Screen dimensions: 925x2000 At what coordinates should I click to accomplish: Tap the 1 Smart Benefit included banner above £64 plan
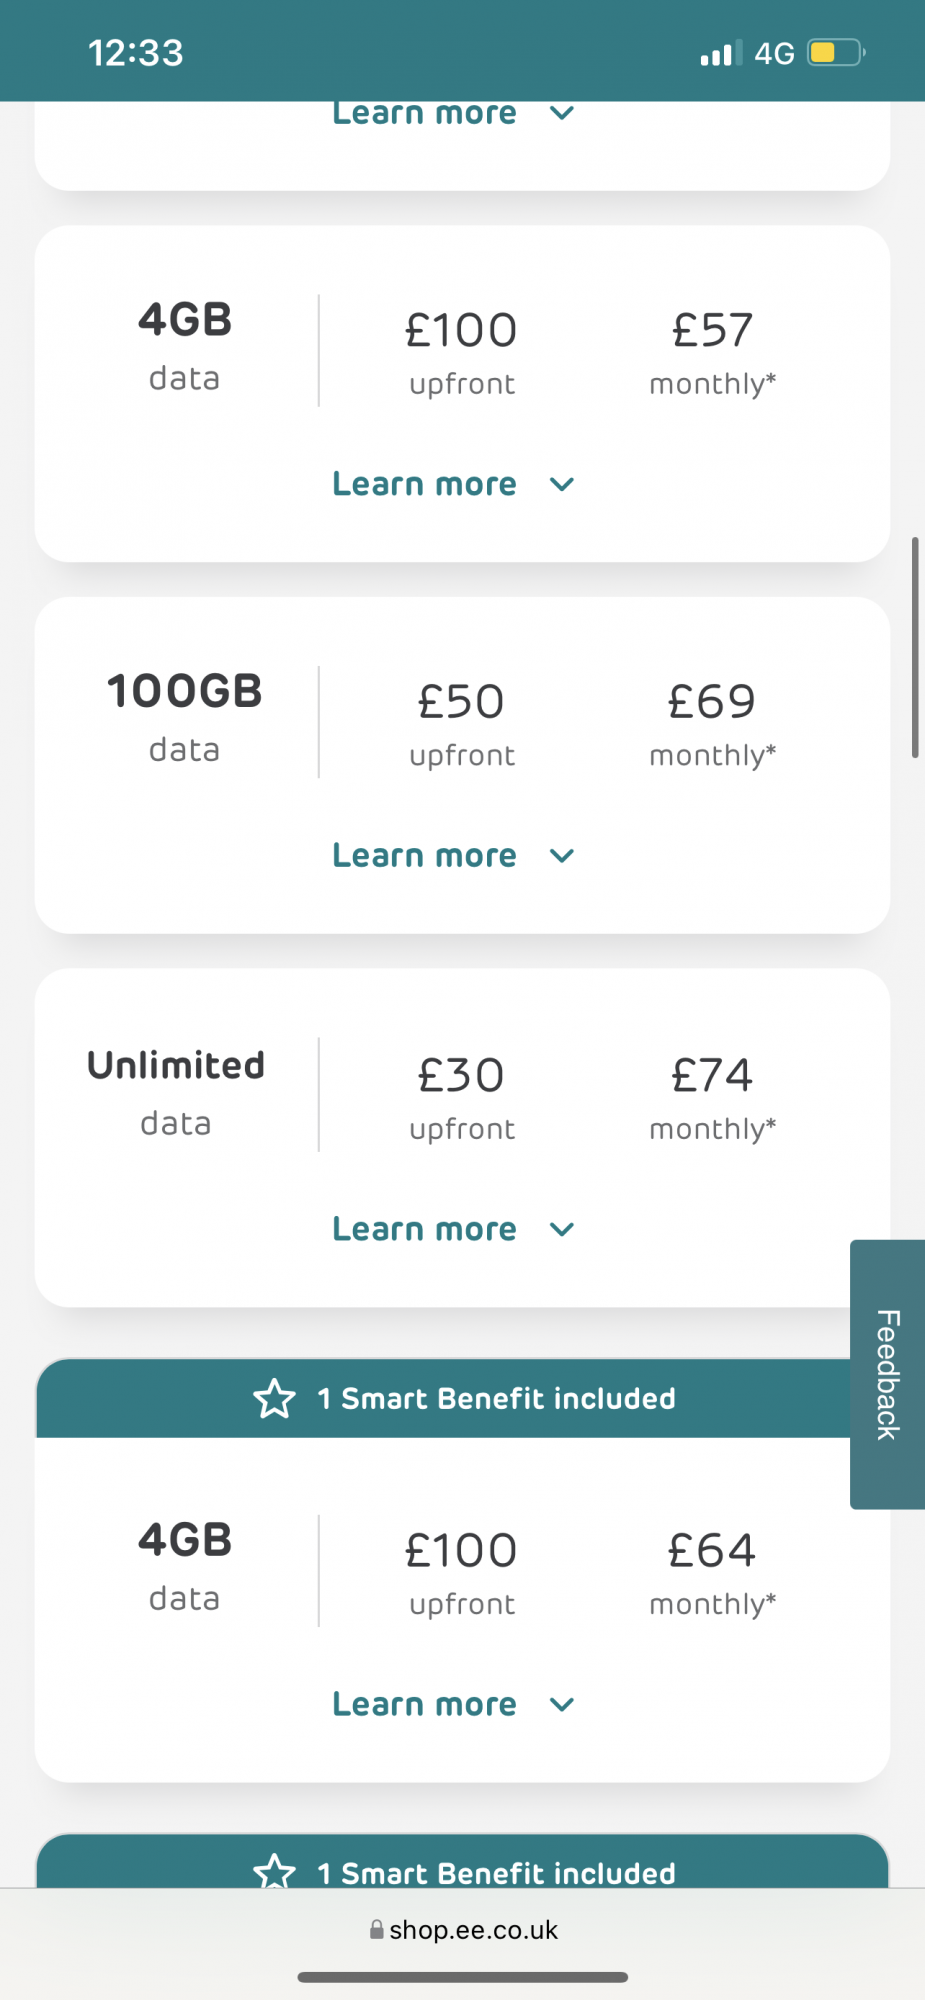click(496, 1399)
